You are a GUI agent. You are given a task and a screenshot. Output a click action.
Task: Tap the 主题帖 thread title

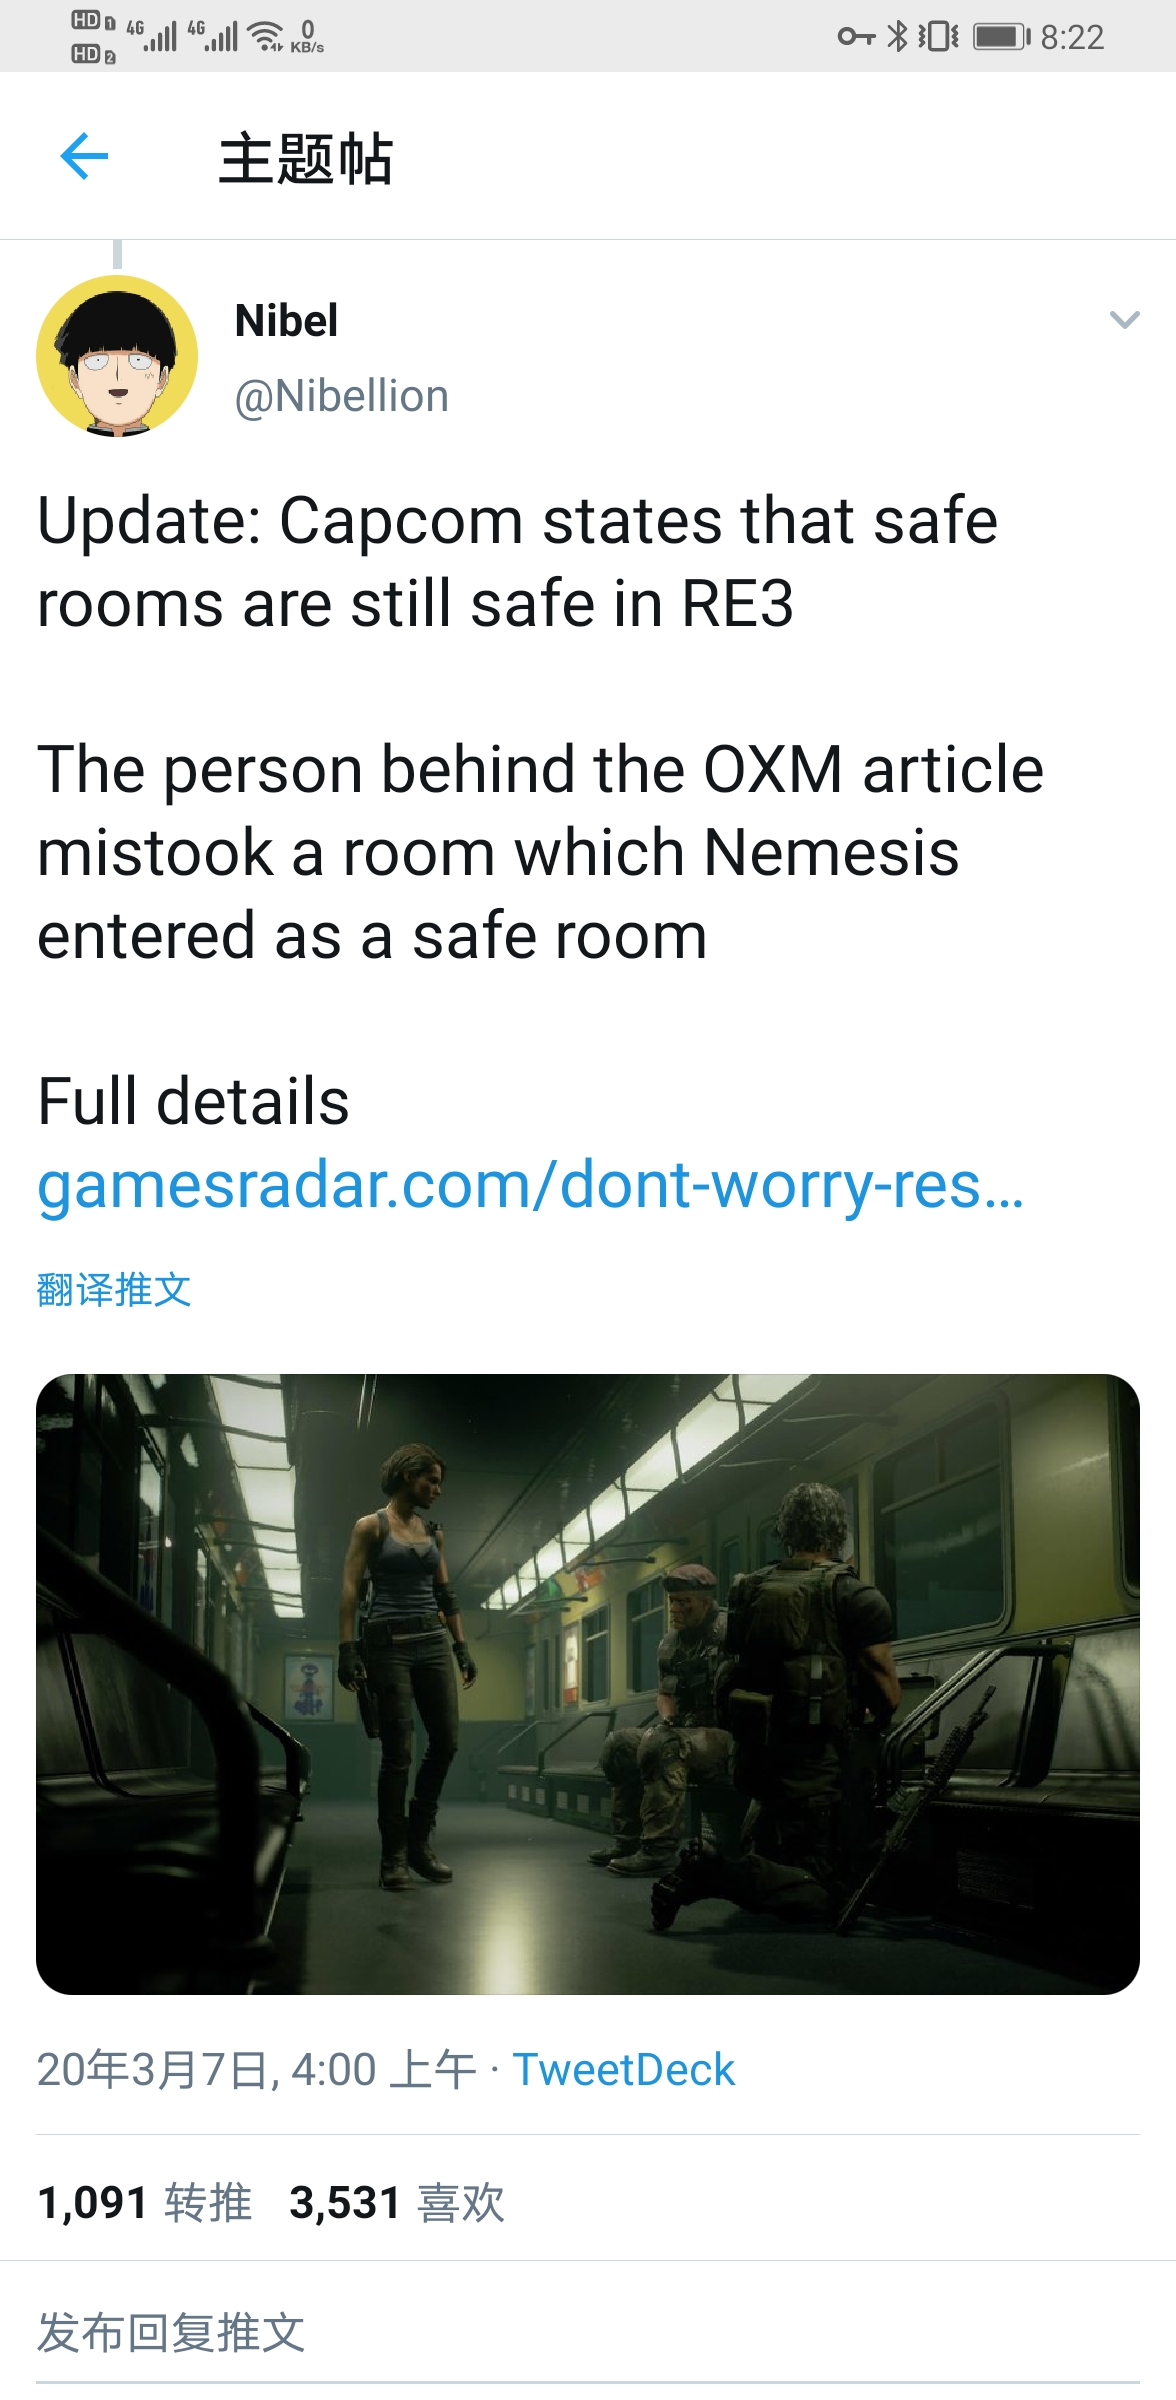click(306, 159)
